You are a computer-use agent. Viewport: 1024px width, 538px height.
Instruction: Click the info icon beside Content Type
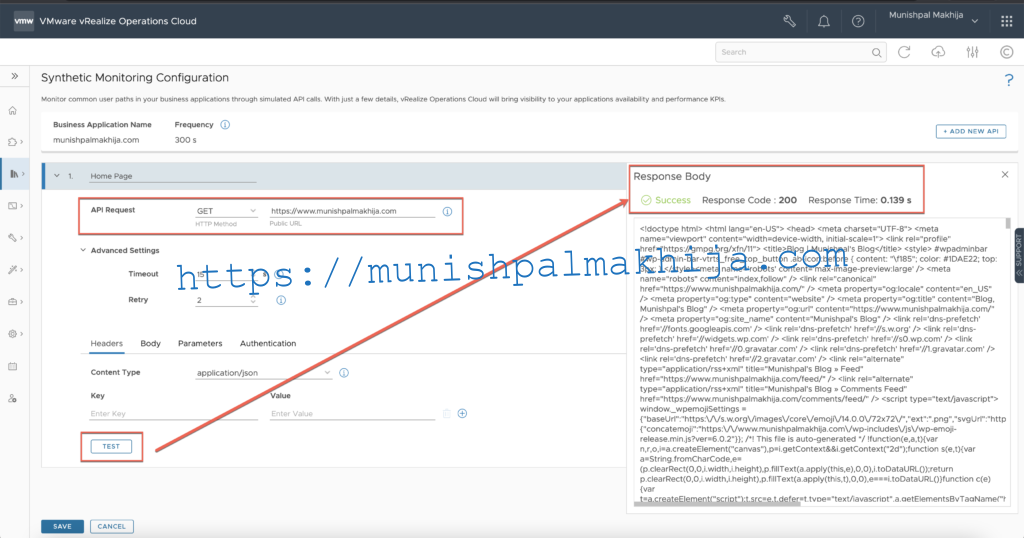pos(344,373)
